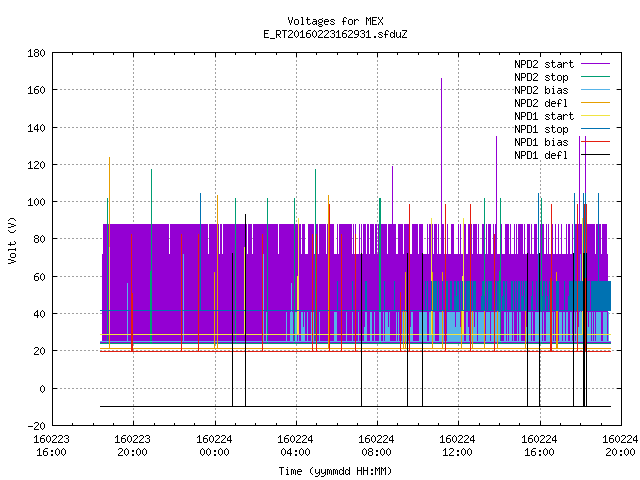Click the 160224 12:00 x-axis tick label

click(457, 446)
